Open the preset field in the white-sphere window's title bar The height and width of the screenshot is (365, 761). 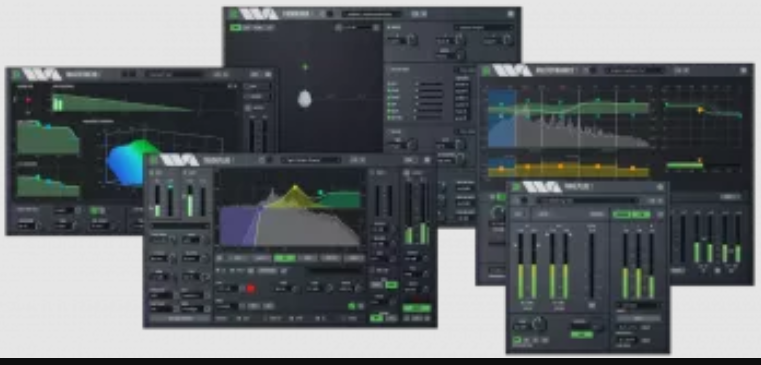click(x=371, y=14)
